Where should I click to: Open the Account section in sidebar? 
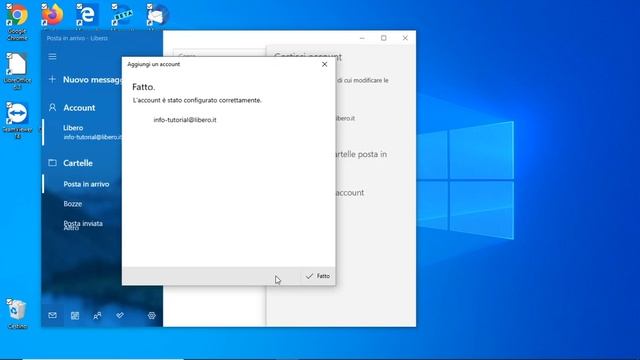[x=79, y=108]
